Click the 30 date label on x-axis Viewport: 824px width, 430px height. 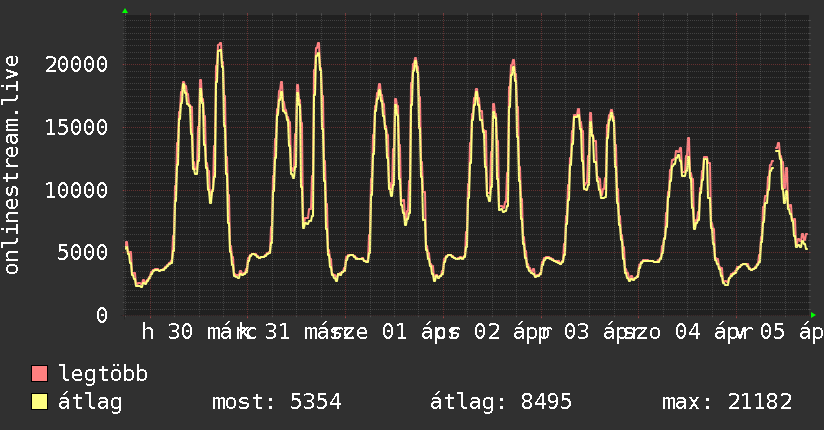[x=180, y=332]
